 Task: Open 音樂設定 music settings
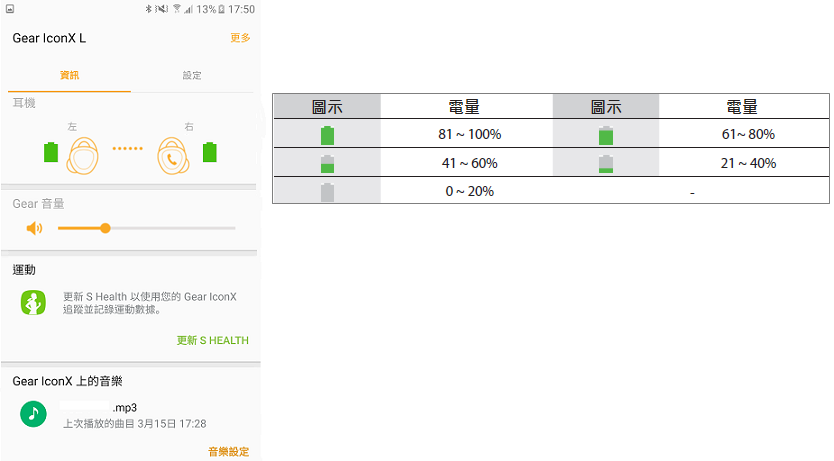(229, 451)
